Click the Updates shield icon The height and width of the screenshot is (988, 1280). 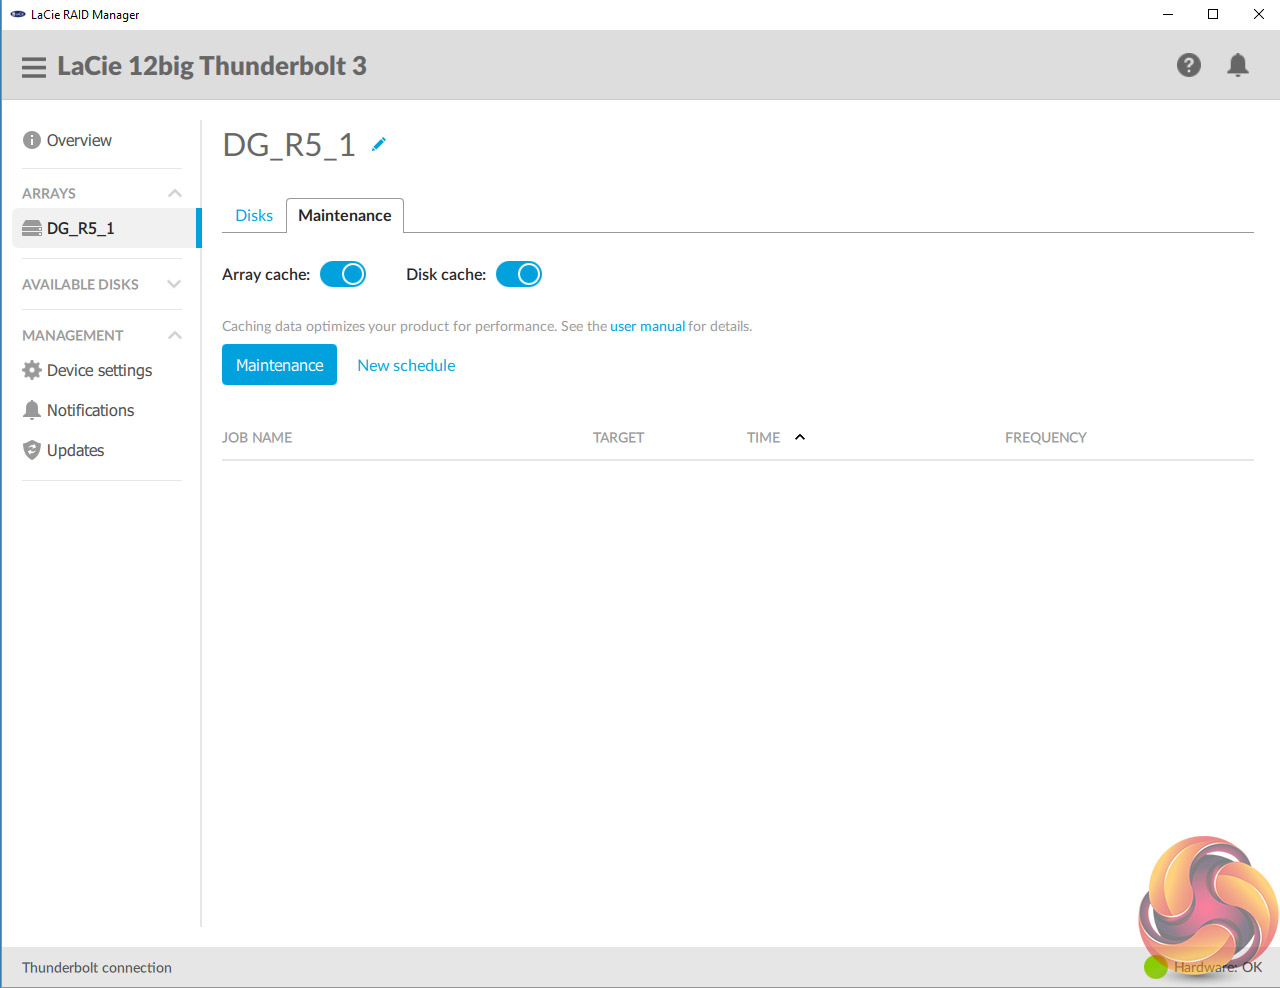click(32, 450)
